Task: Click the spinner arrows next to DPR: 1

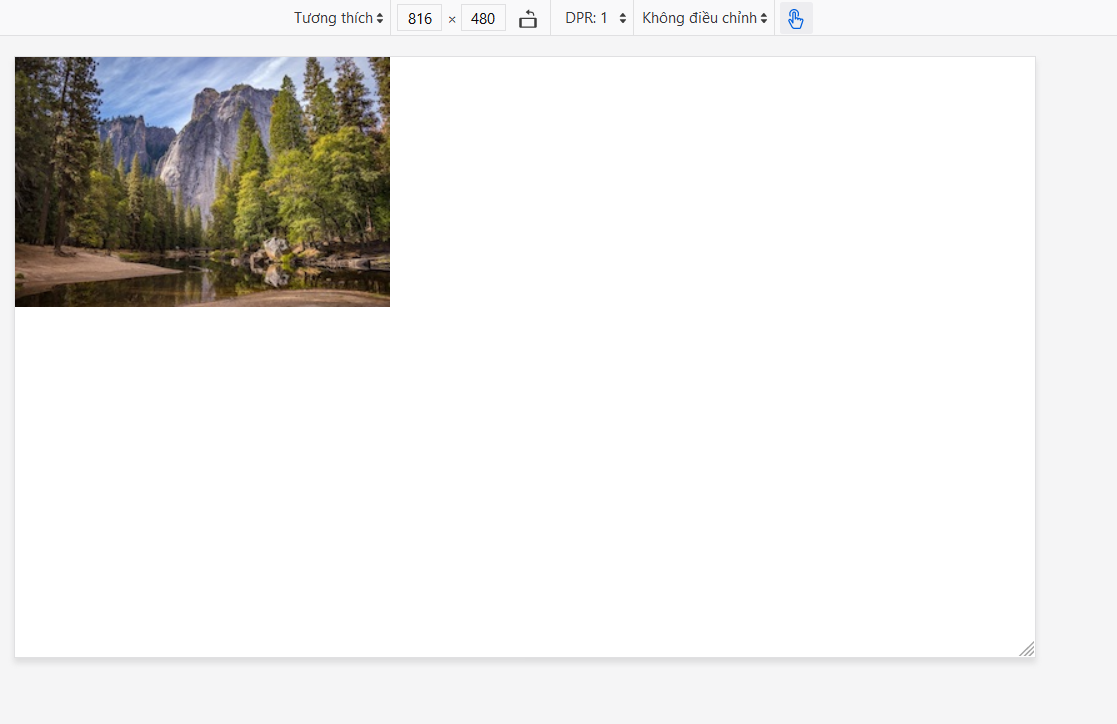Action: coord(623,18)
